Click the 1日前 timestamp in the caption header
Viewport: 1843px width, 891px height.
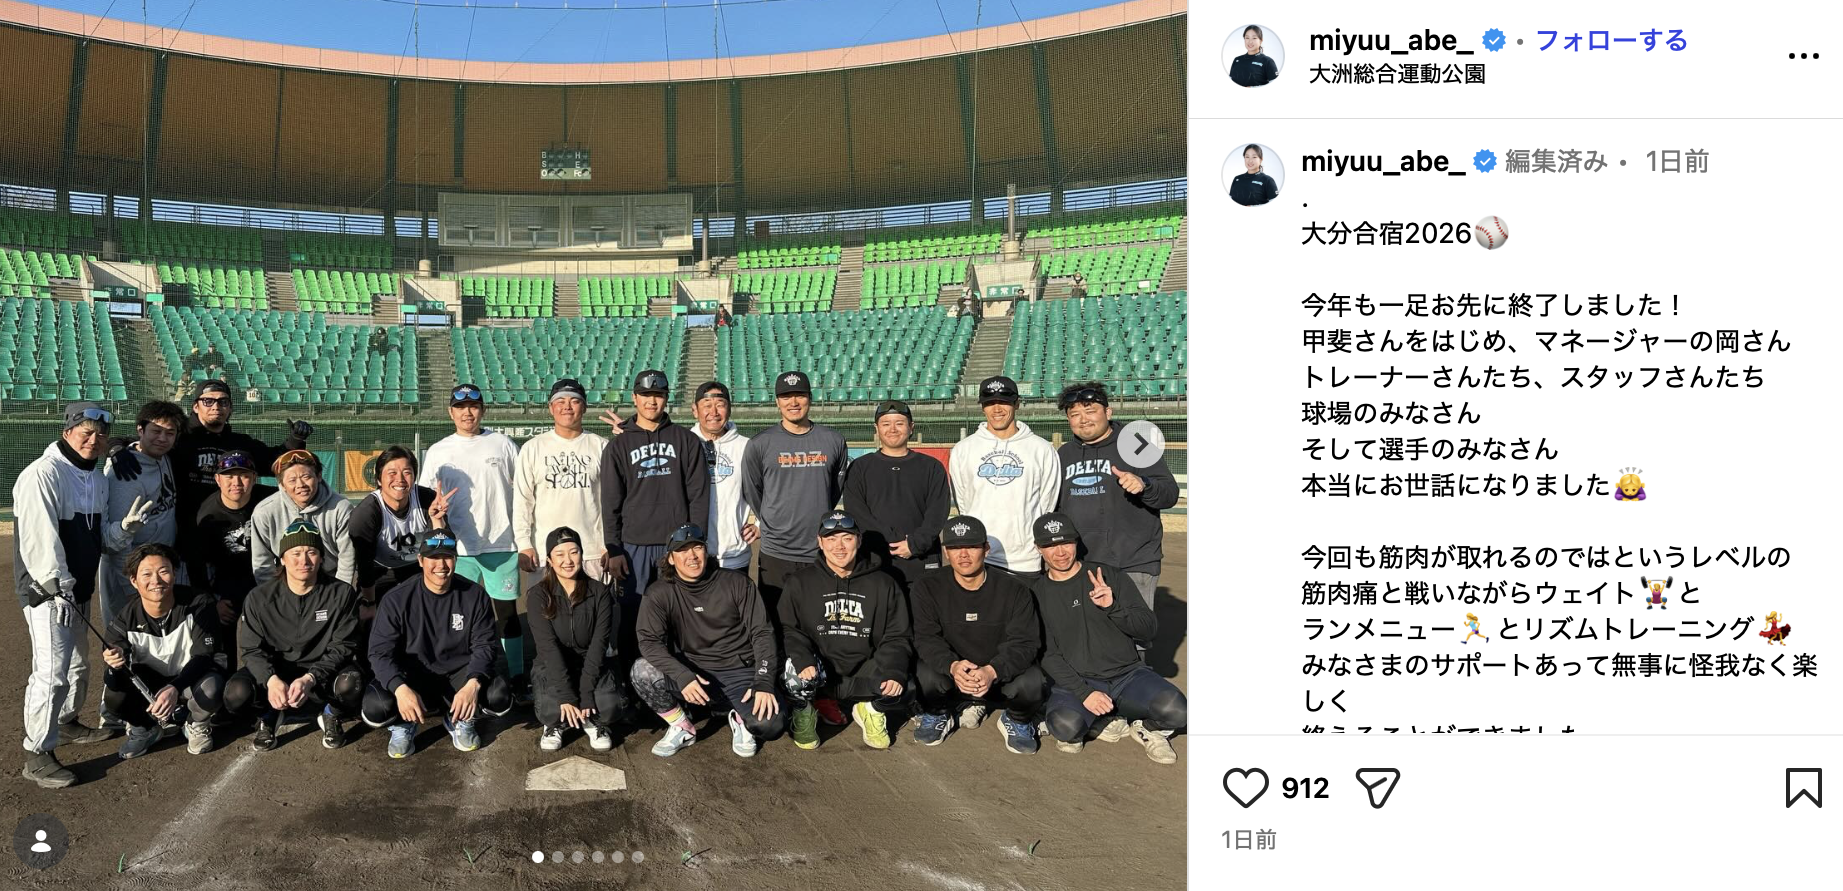(x=1677, y=162)
